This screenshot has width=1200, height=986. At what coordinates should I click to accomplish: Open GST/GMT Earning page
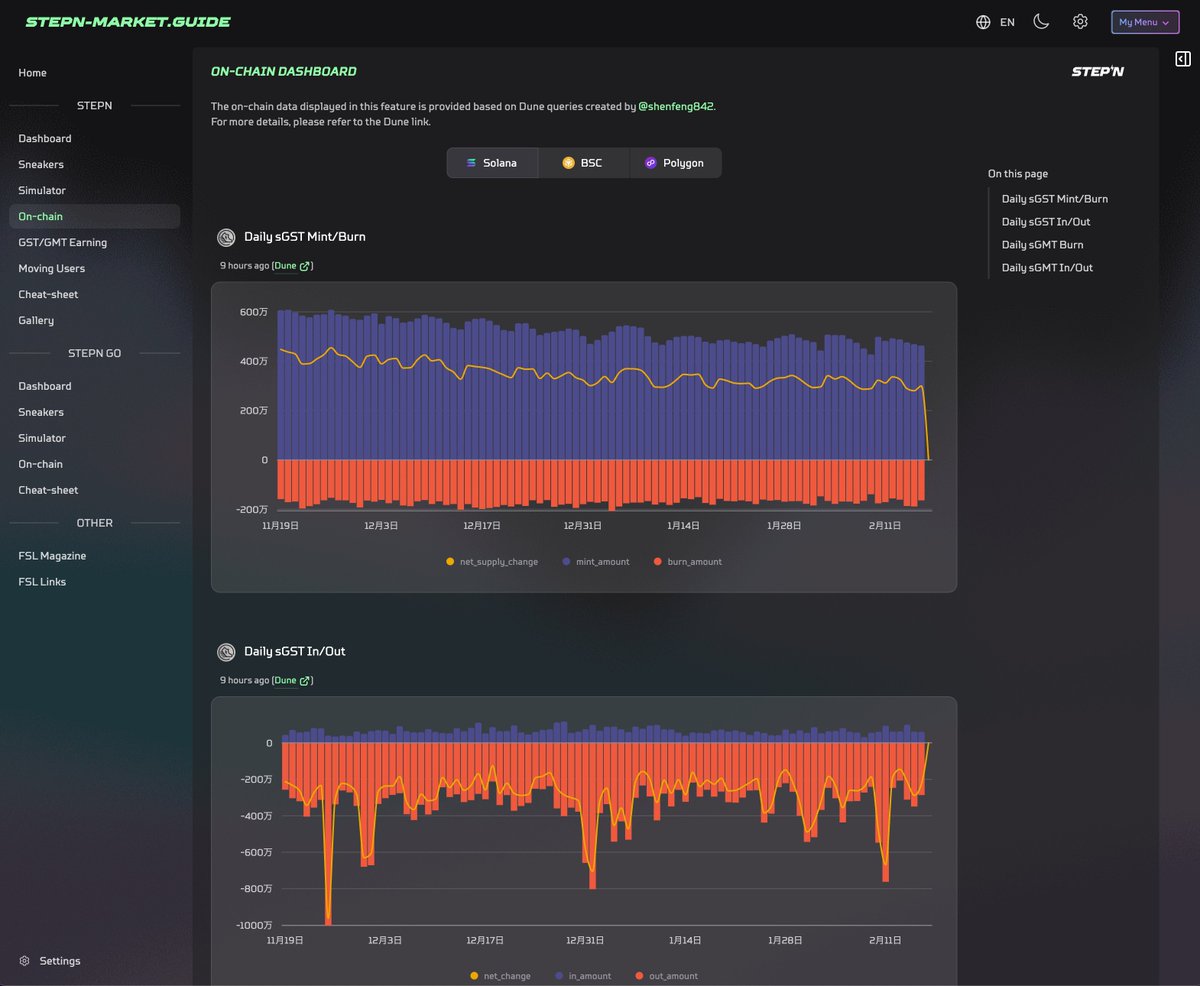coord(62,243)
